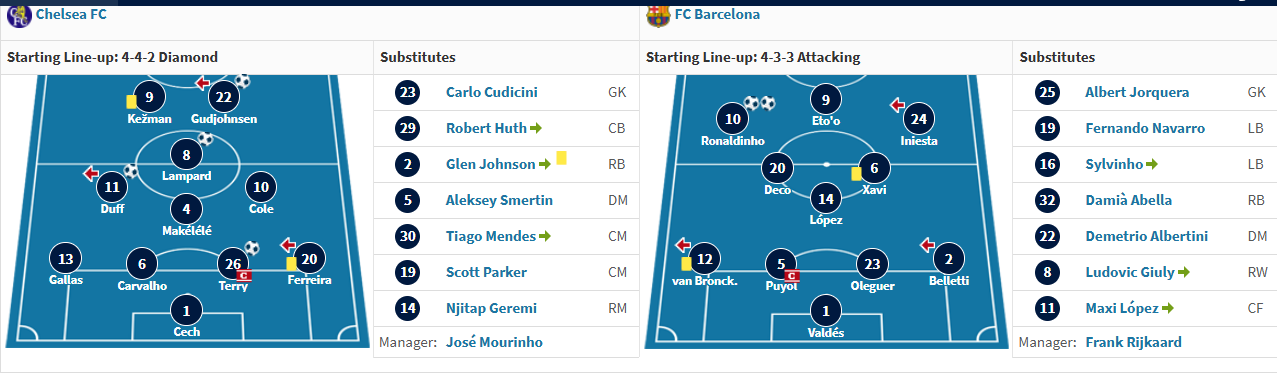The height and width of the screenshot is (373, 1277).
Task: Click Puyol's captain armband icon
Action: pos(792,275)
